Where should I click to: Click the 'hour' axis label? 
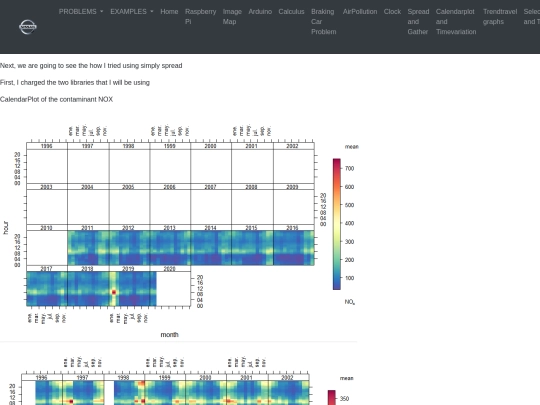tap(6, 228)
